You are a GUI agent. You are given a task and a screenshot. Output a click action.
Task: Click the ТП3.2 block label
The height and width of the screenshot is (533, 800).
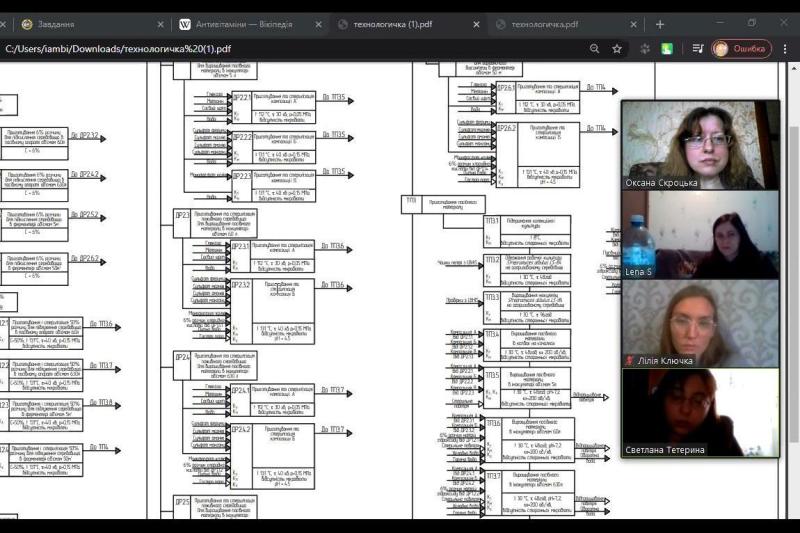492,260
